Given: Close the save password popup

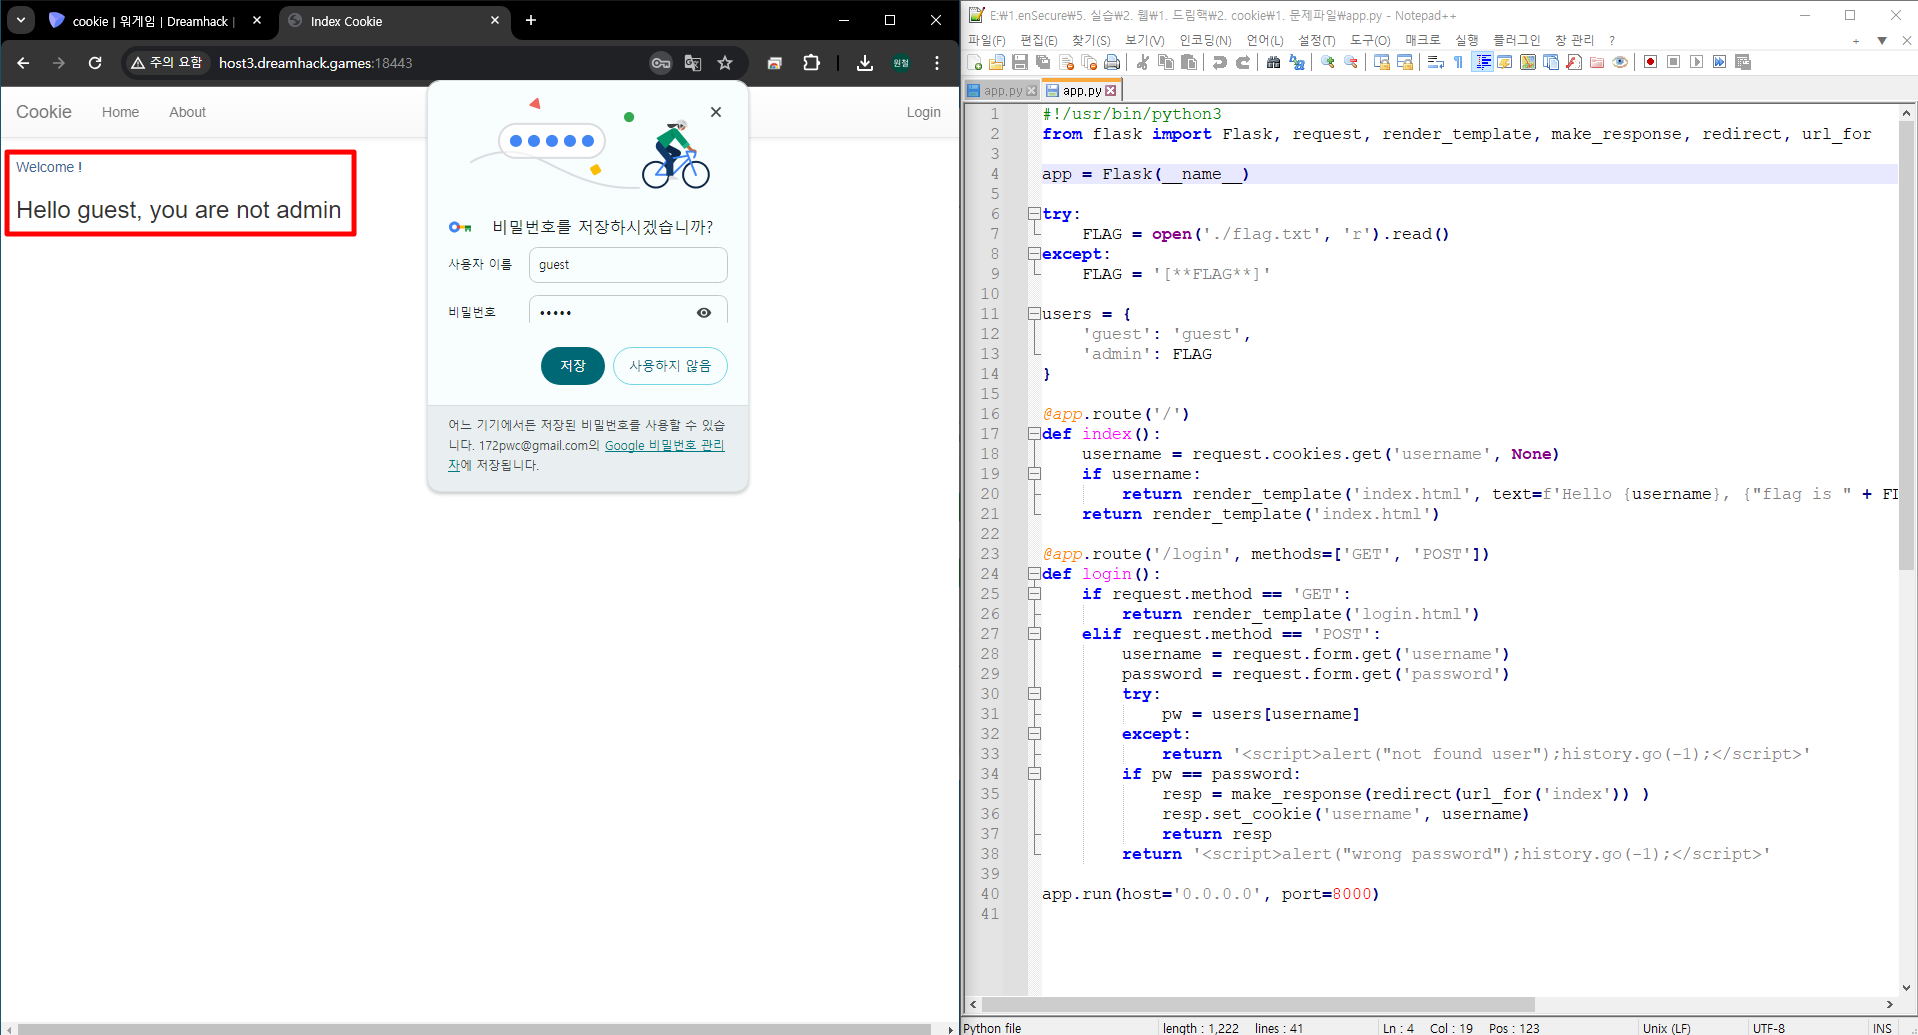Looking at the screenshot, I should [716, 112].
